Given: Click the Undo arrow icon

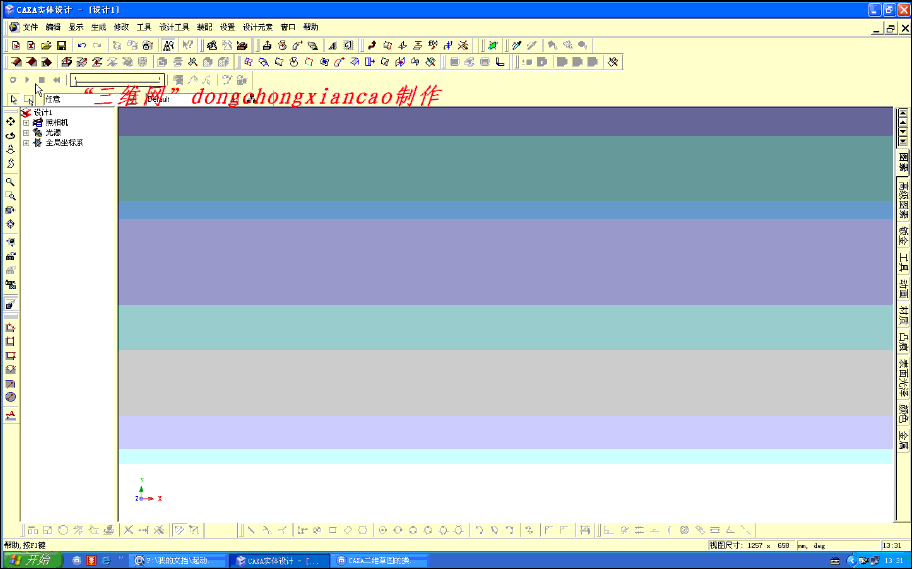Looking at the screenshot, I should pyautogui.click(x=82, y=45).
